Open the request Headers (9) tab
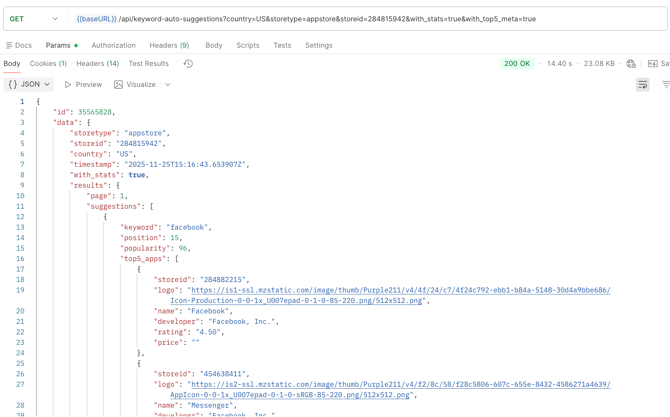This screenshot has width=670, height=417. coord(169,45)
